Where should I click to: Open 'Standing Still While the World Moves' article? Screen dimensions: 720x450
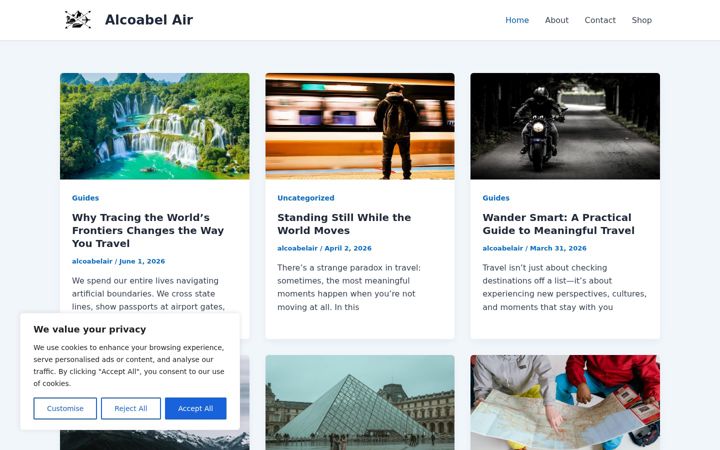tap(344, 224)
